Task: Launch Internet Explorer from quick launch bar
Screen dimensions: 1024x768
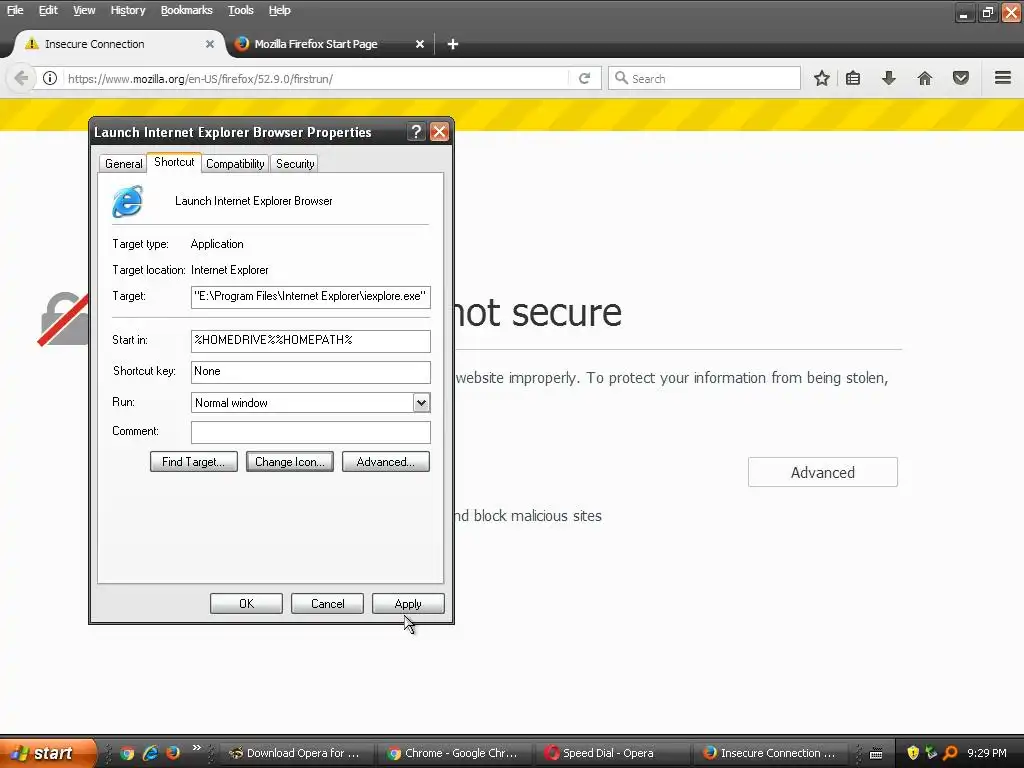Action: pos(150,753)
